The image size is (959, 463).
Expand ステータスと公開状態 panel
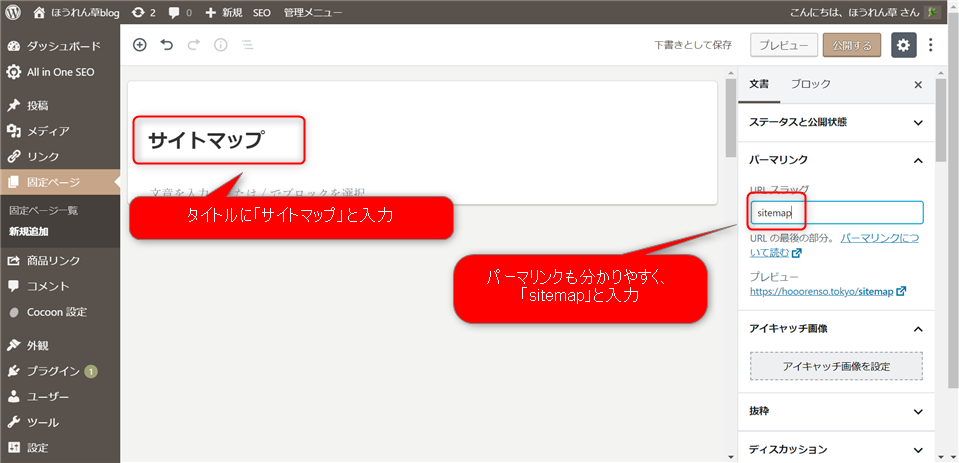pos(837,122)
